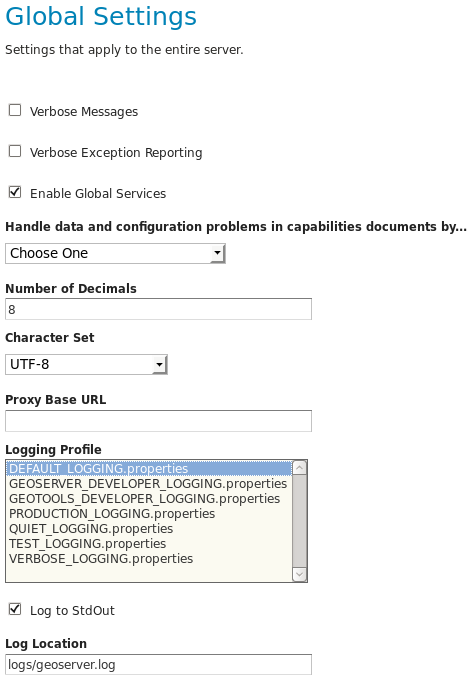474x679 pixels.
Task: Click the Global Settings page heading
Action: (101, 16)
